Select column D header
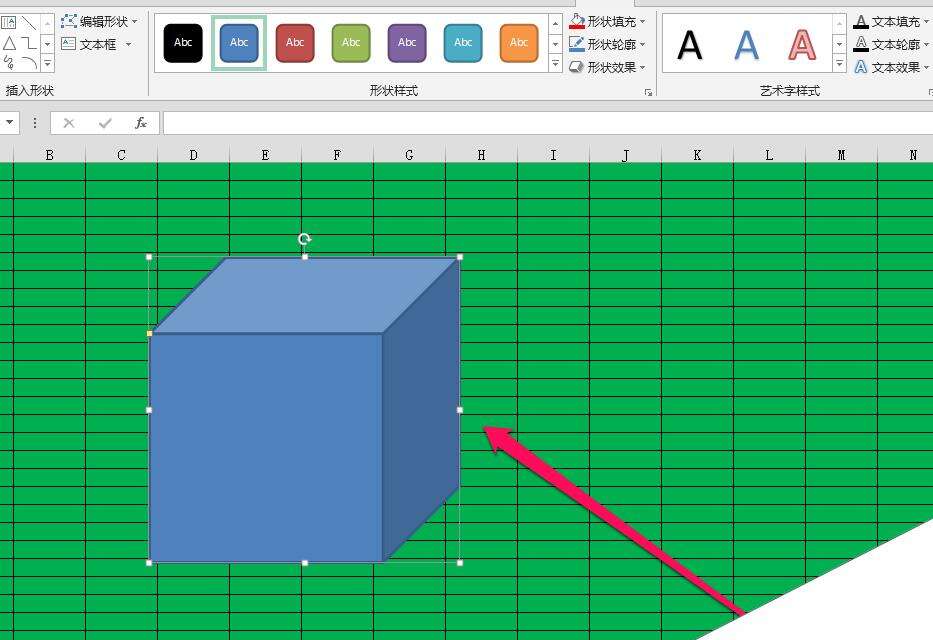933x640 pixels. point(193,155)
